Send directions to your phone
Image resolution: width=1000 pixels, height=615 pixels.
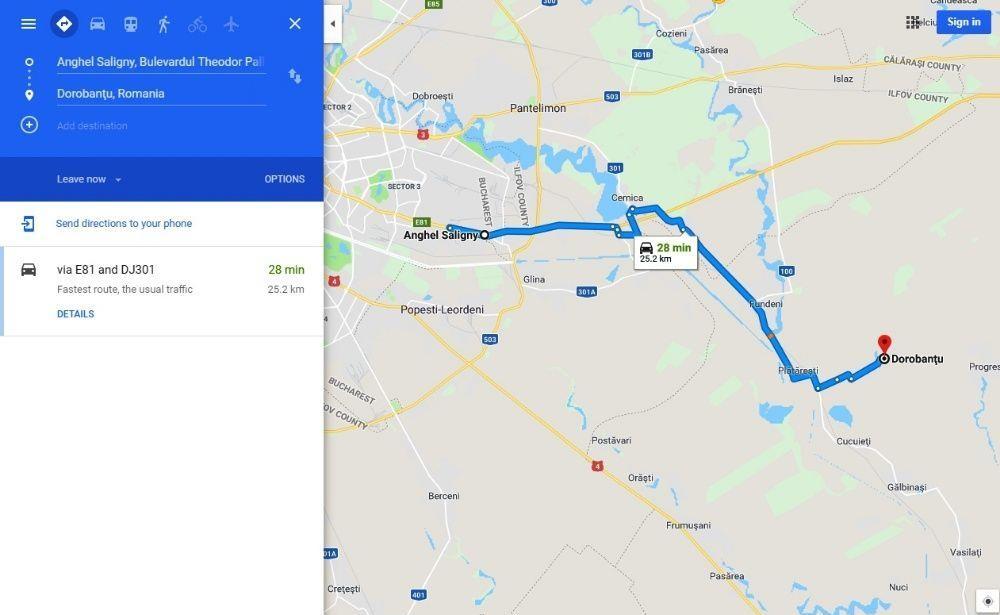pos(124,223)
